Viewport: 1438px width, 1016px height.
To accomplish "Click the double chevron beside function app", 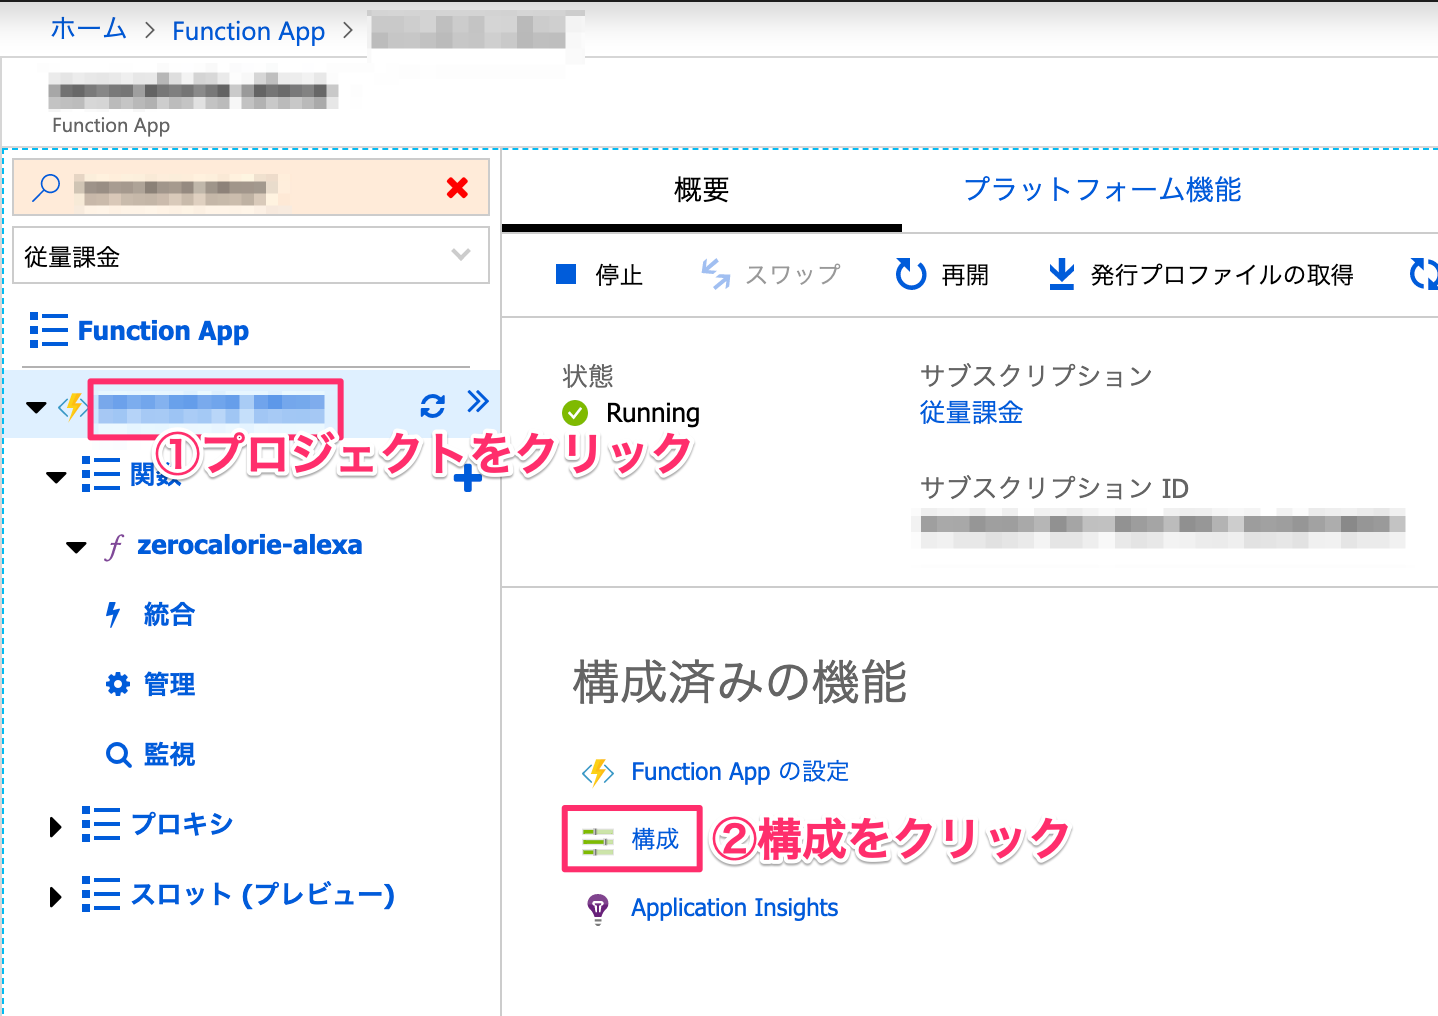I will [478, 402].
